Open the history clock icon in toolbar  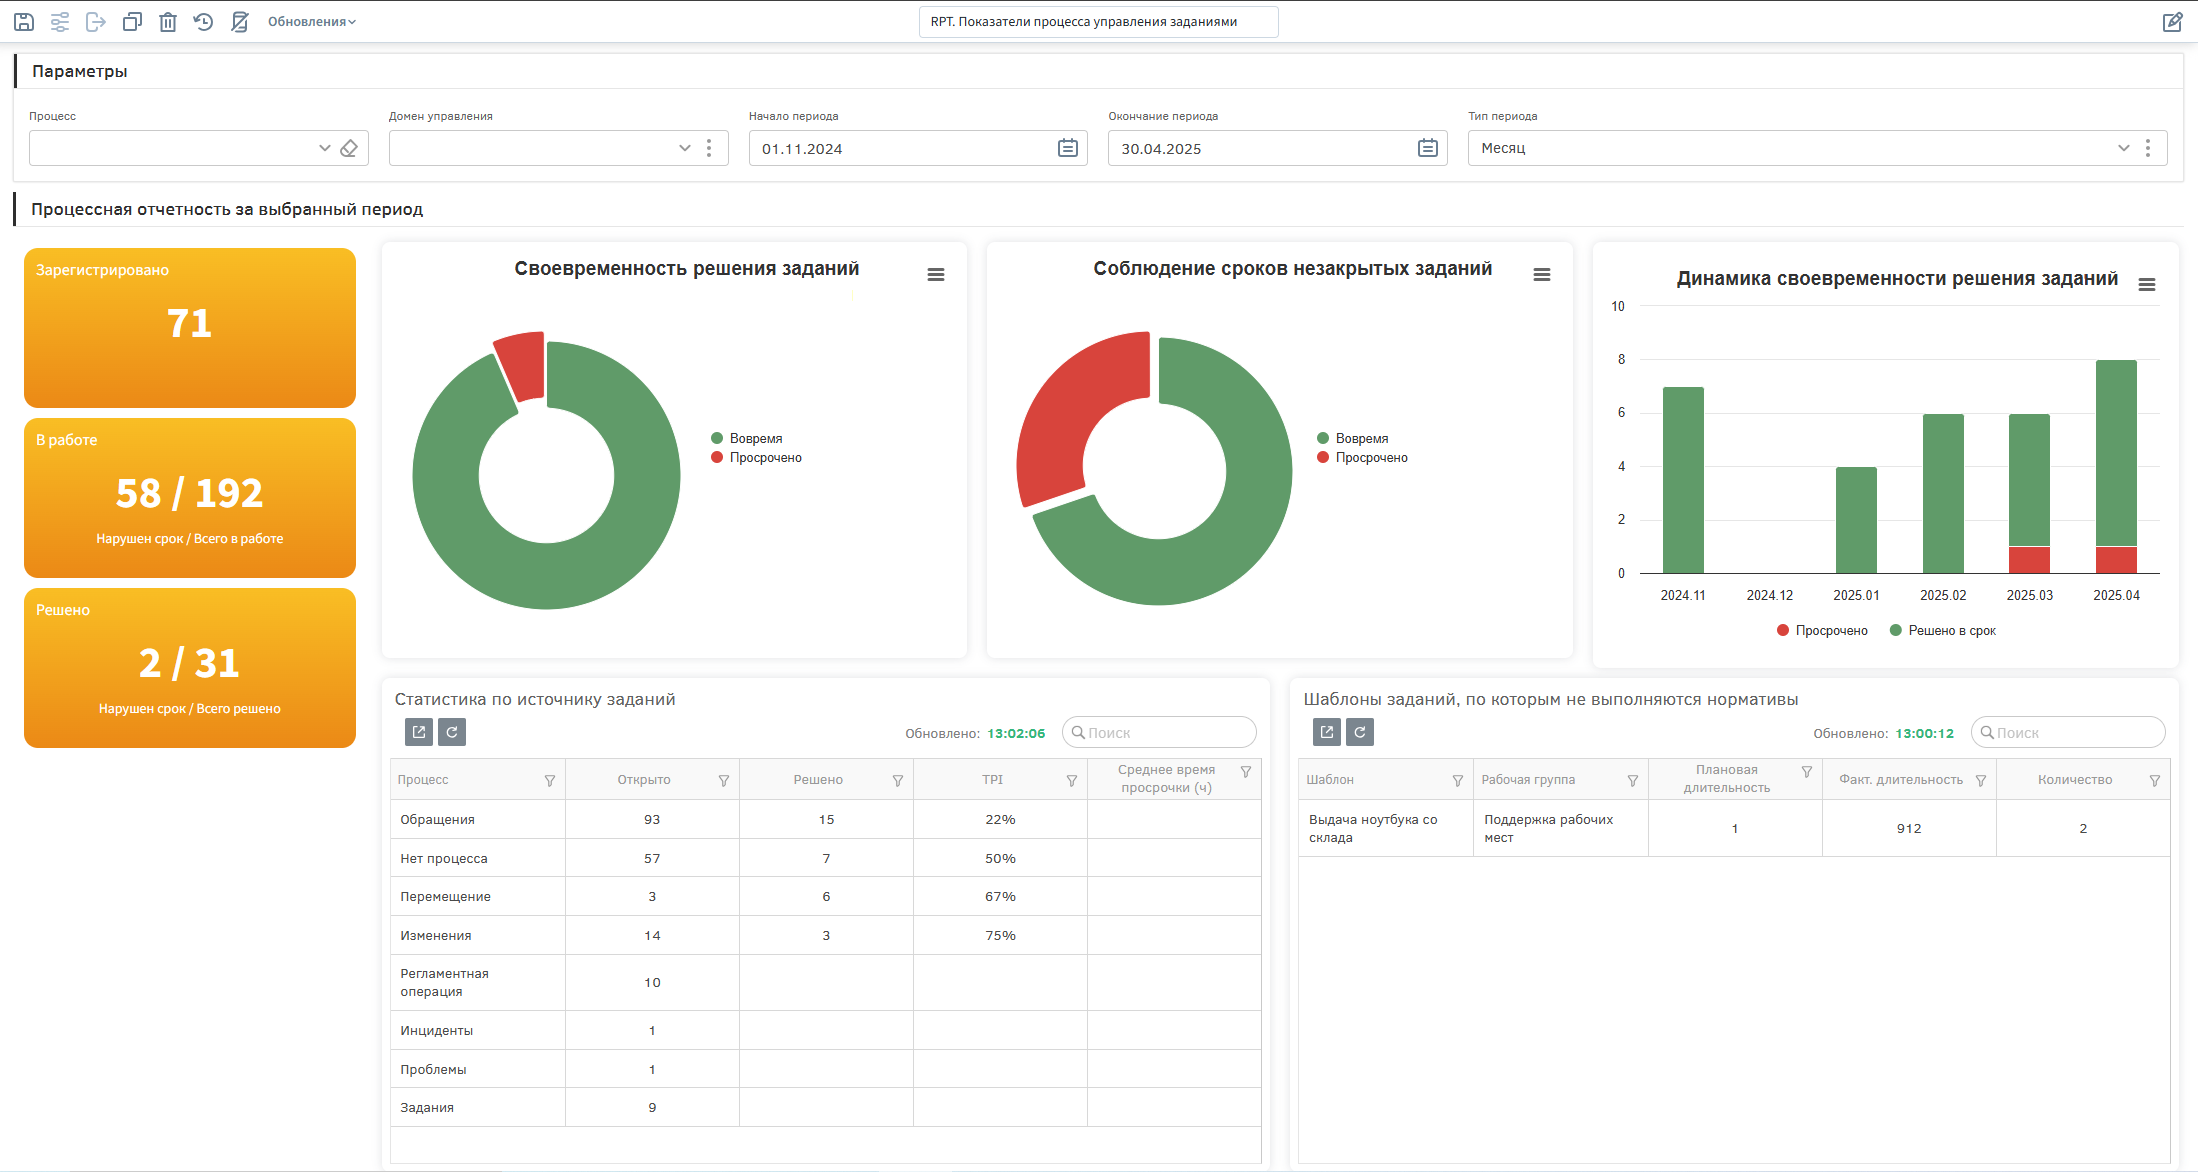click(x=204, y=22)
